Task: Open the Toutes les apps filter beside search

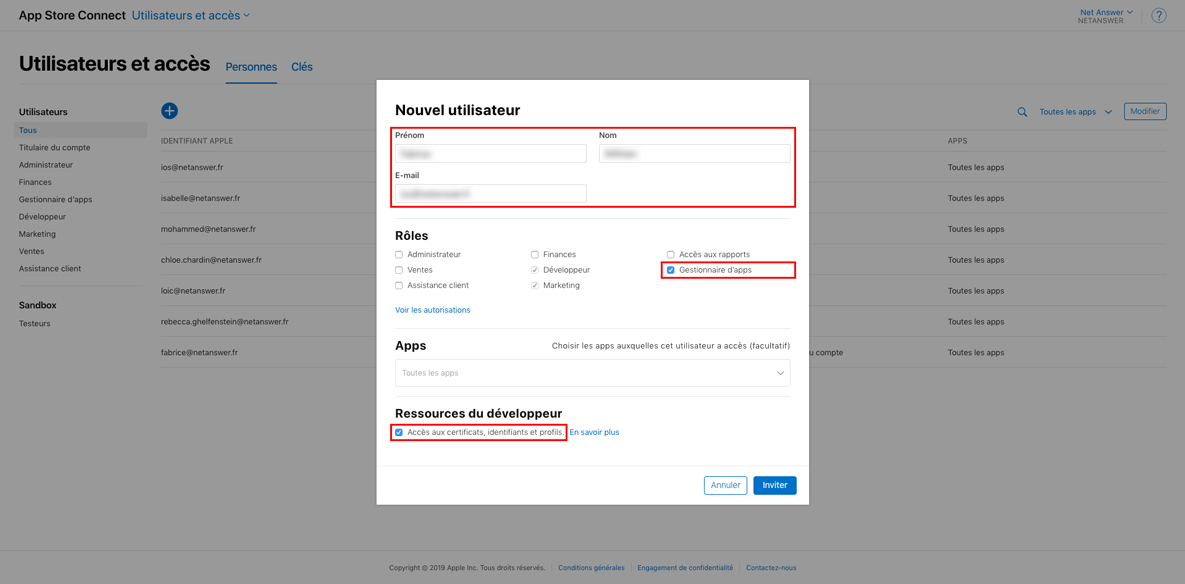Action: 1075,112
